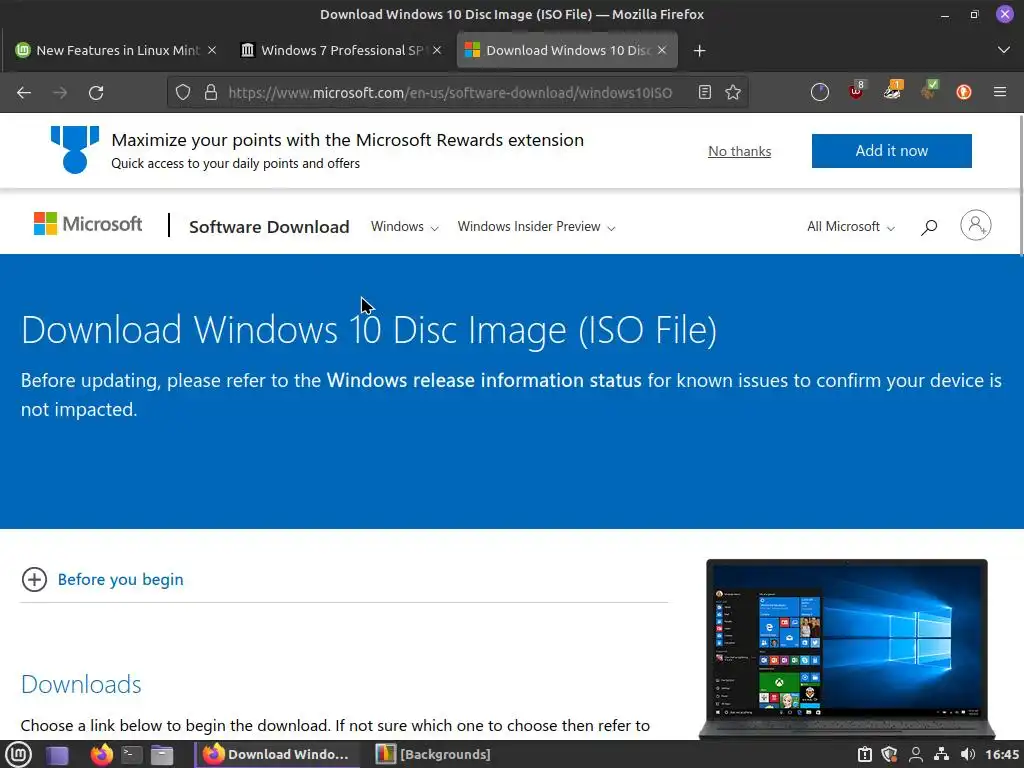
Task: Go back to the previous page
Action: click(x=24, y=93)
